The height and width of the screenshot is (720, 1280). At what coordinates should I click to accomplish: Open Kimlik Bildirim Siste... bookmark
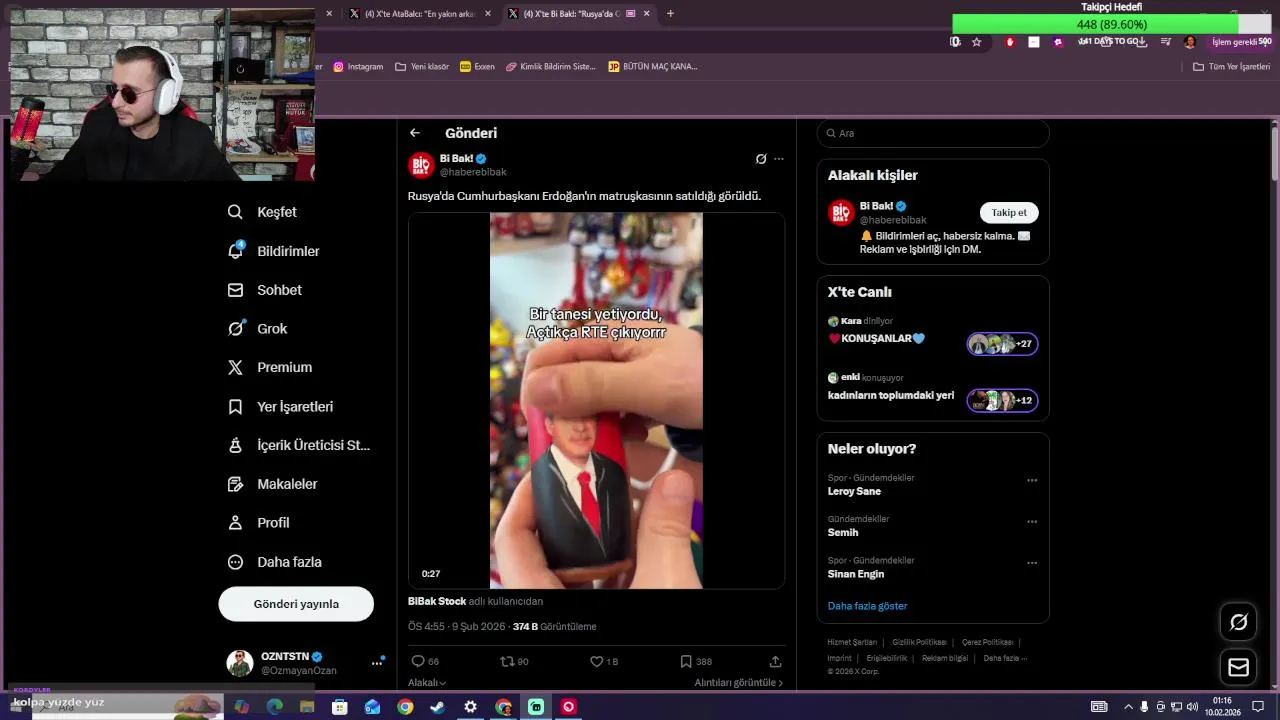pyautogui.click(x=550, y=67)
